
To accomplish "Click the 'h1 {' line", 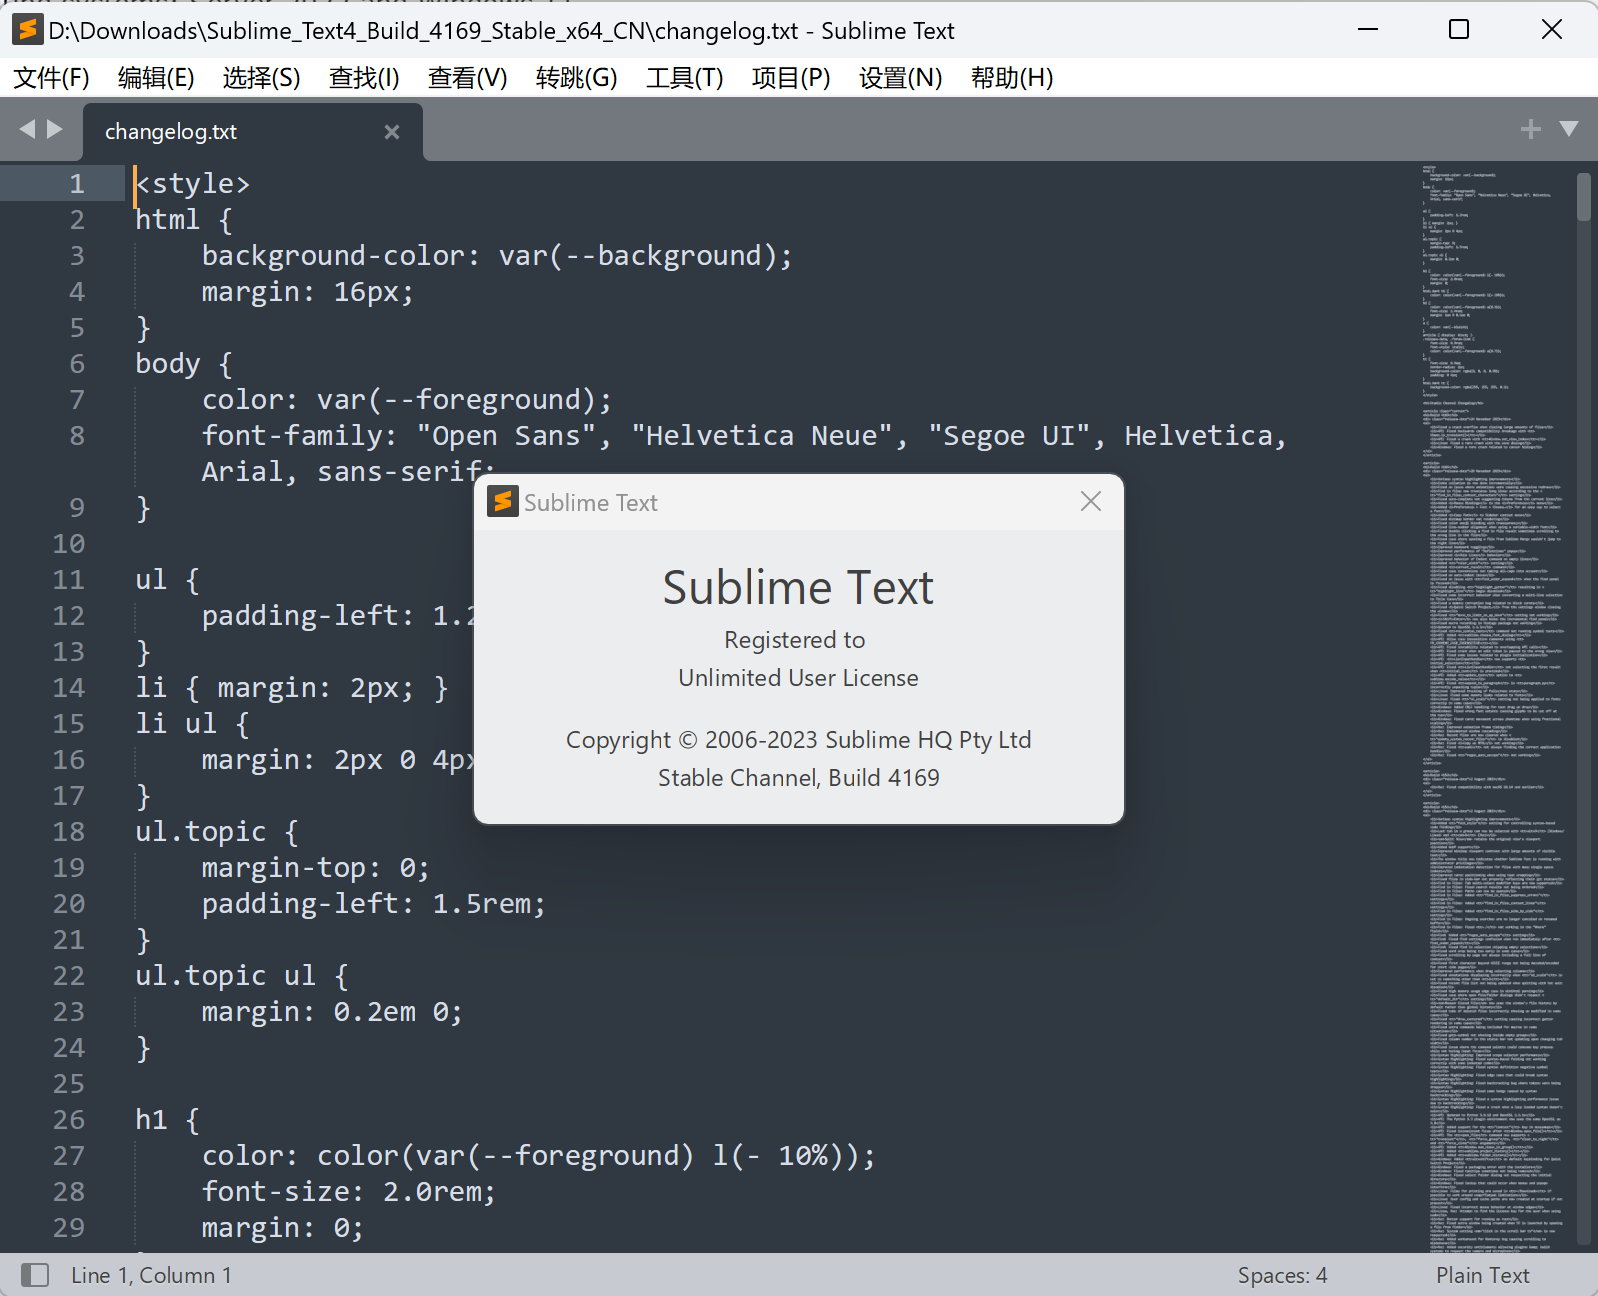I will 167,1120.
